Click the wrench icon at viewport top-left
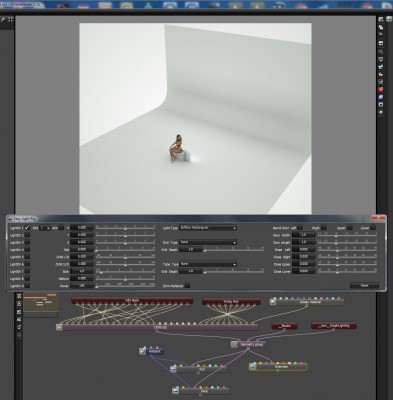This screenshot has height=400, width=393. coord(3,20)
